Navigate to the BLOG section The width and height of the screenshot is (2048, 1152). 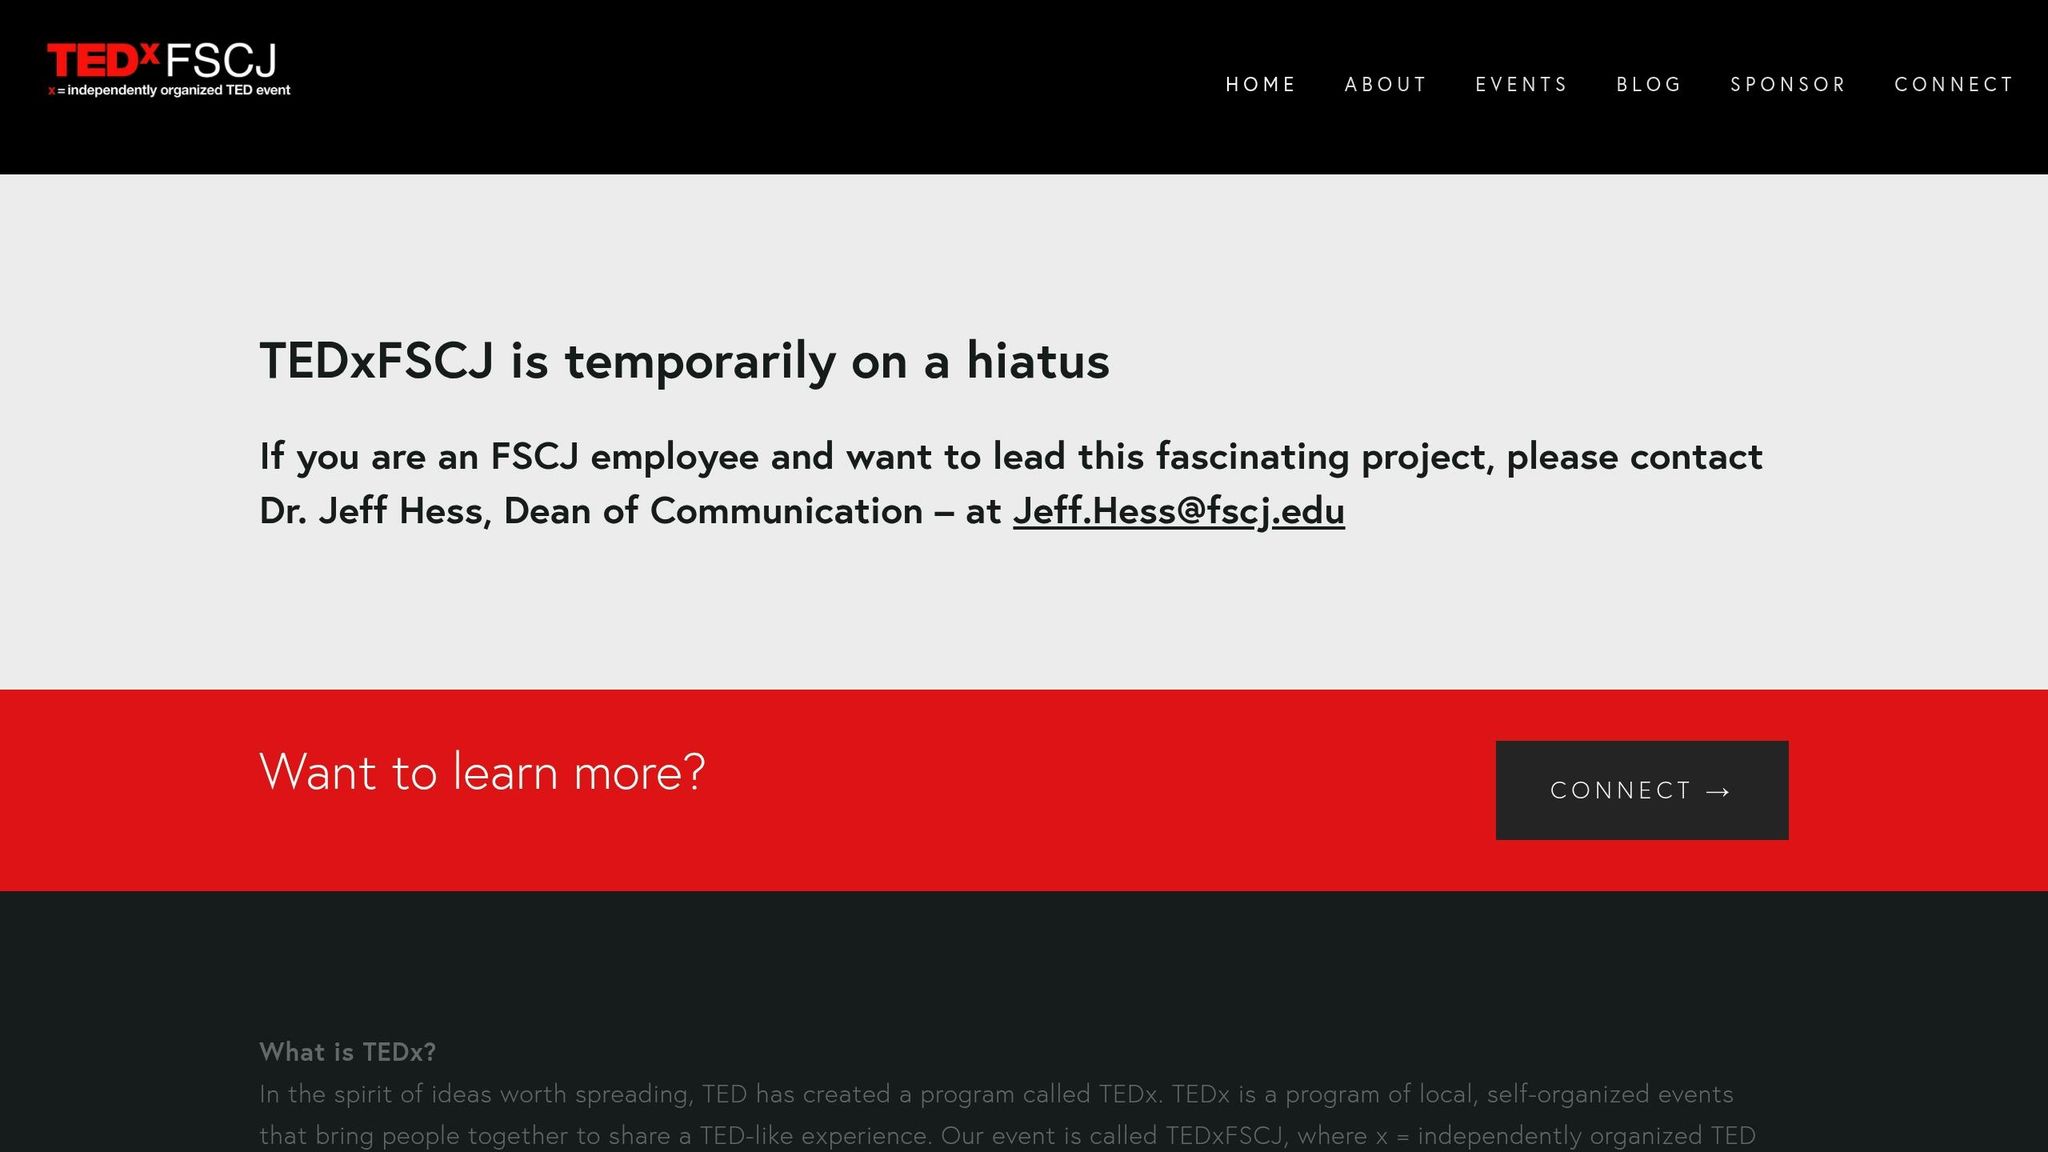1649,84
